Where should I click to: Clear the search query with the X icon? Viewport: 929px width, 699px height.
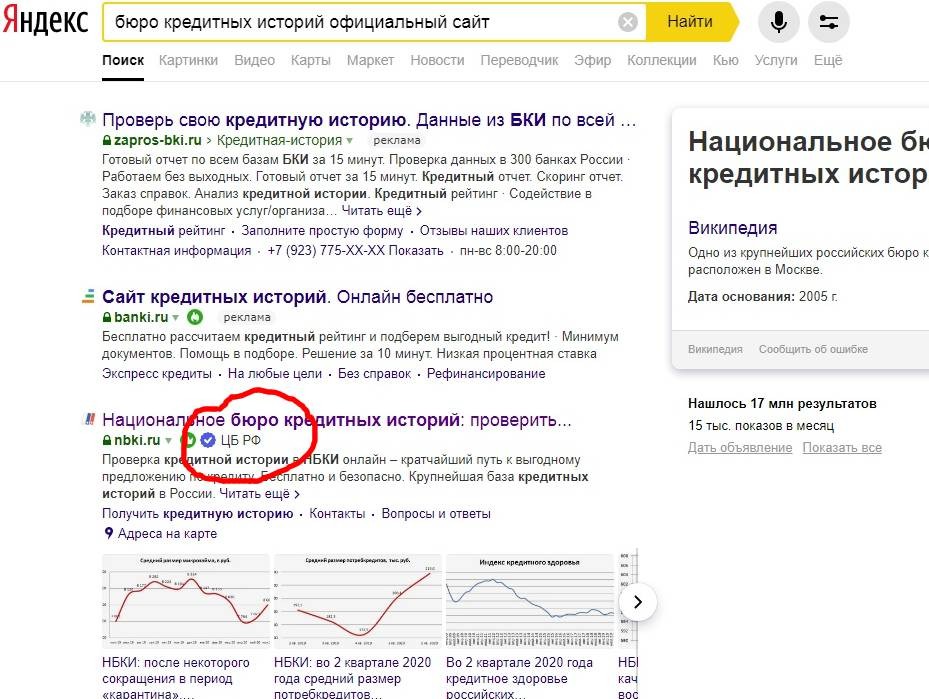(627, 23)
